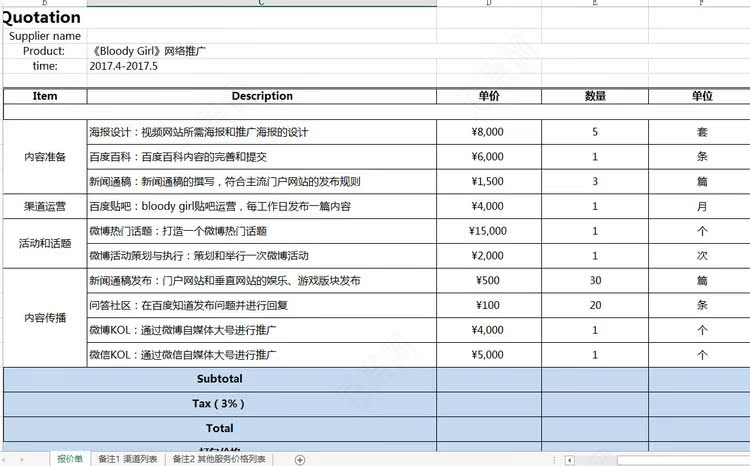The width and height of the screenshot is (750, 466).
Task: Click the 百度贴吧 bloody girl description cell
Action: (262, 206)
